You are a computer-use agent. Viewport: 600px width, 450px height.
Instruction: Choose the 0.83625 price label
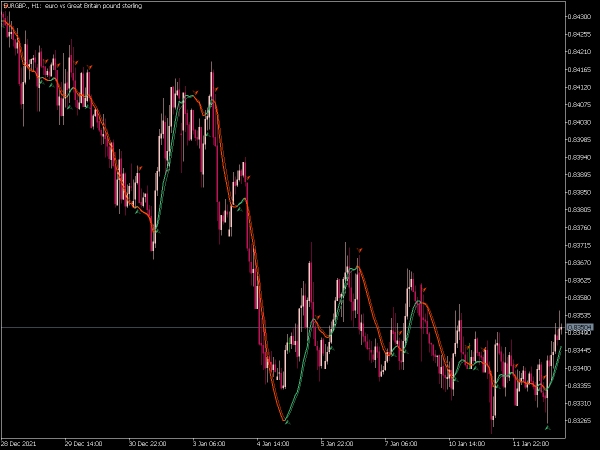point(579,280)
